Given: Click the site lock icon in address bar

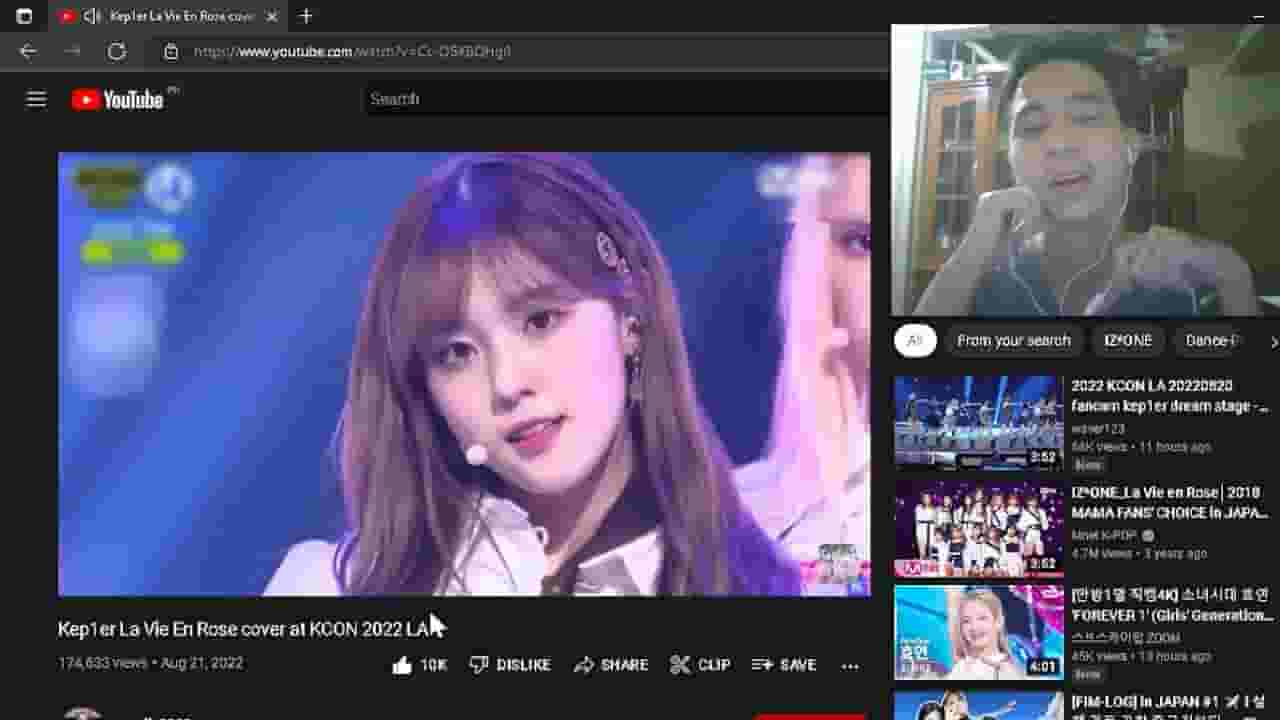Looking at the screenshot, I should click(x=171, y=51).
